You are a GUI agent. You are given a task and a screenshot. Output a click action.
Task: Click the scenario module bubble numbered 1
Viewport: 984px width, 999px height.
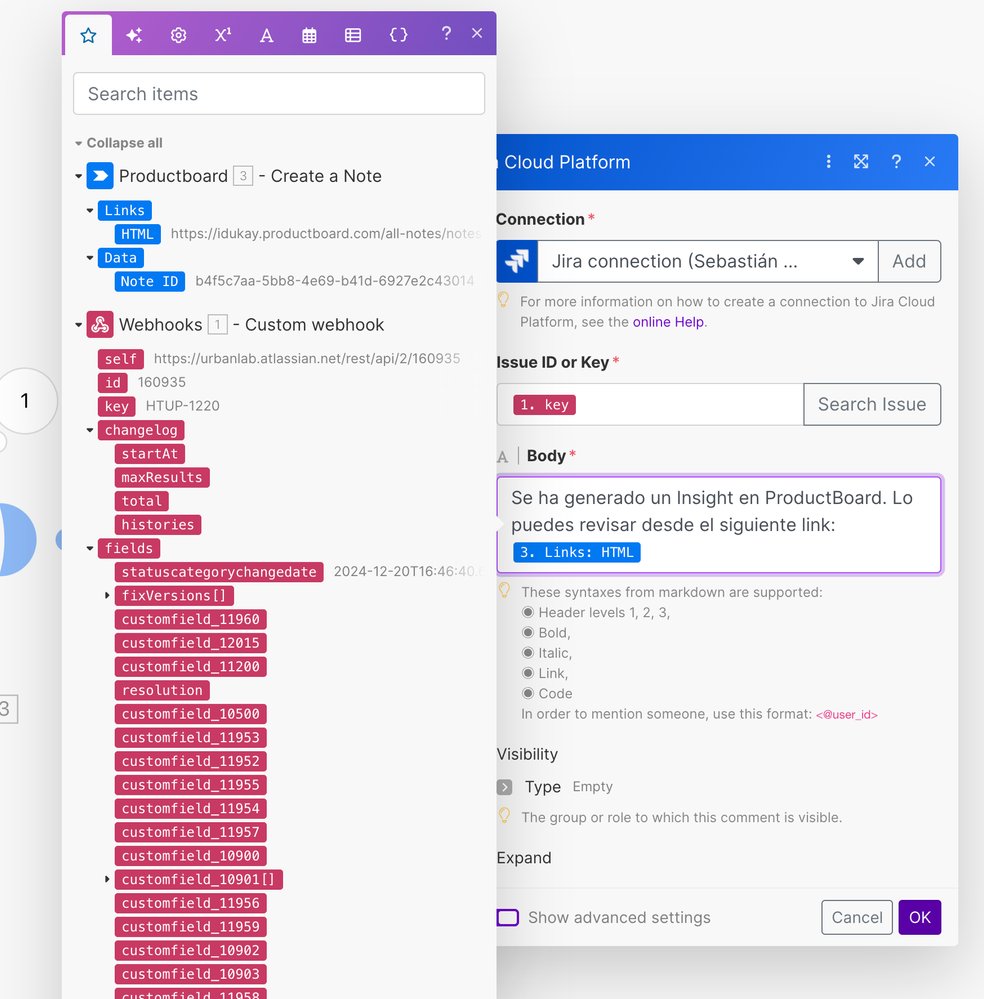[25, 401]
